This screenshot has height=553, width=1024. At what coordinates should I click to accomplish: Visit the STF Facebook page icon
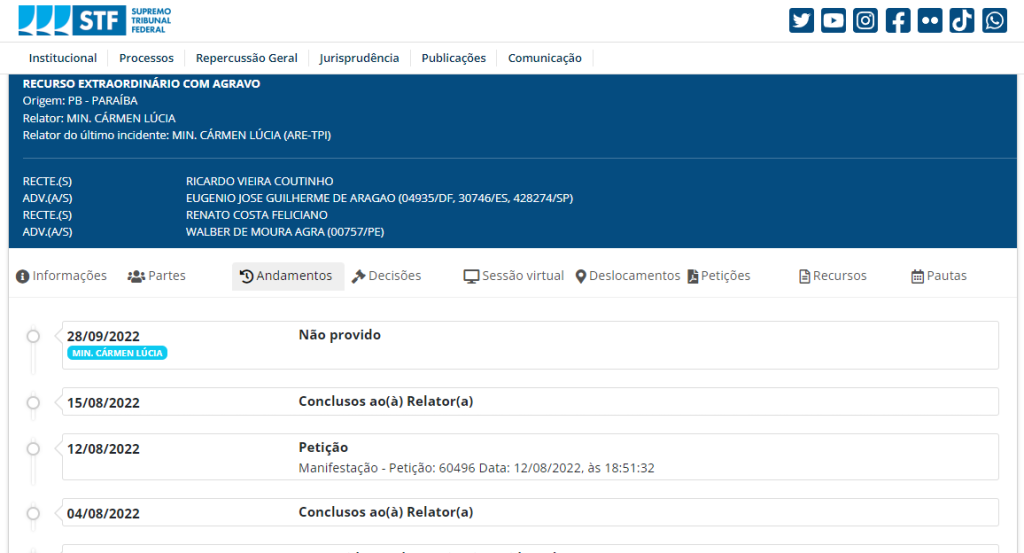click(x=898, y=20)
